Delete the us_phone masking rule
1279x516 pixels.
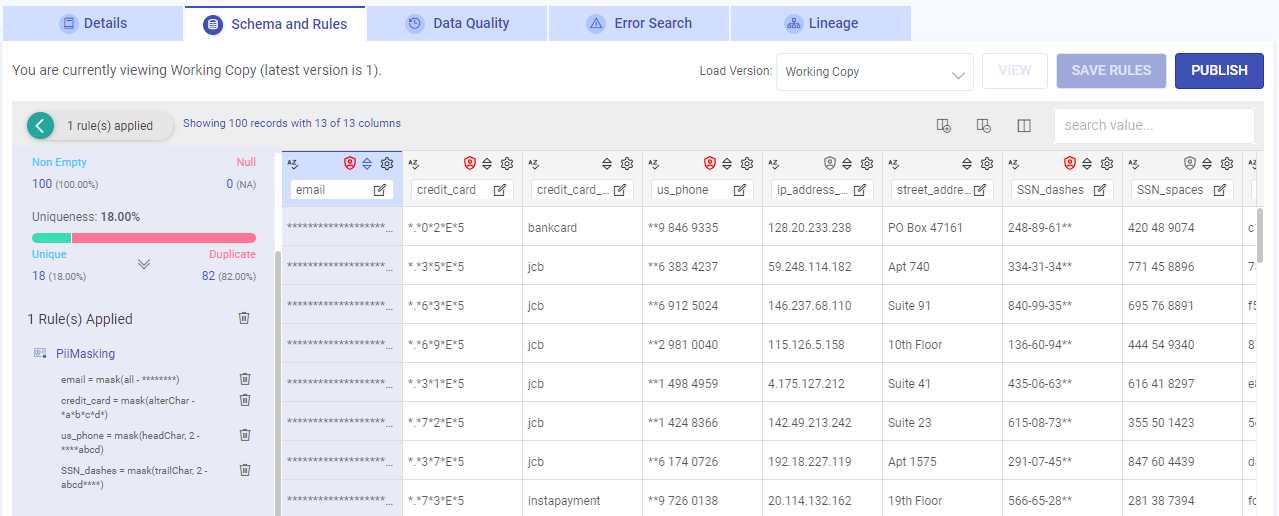coord(245,435)
